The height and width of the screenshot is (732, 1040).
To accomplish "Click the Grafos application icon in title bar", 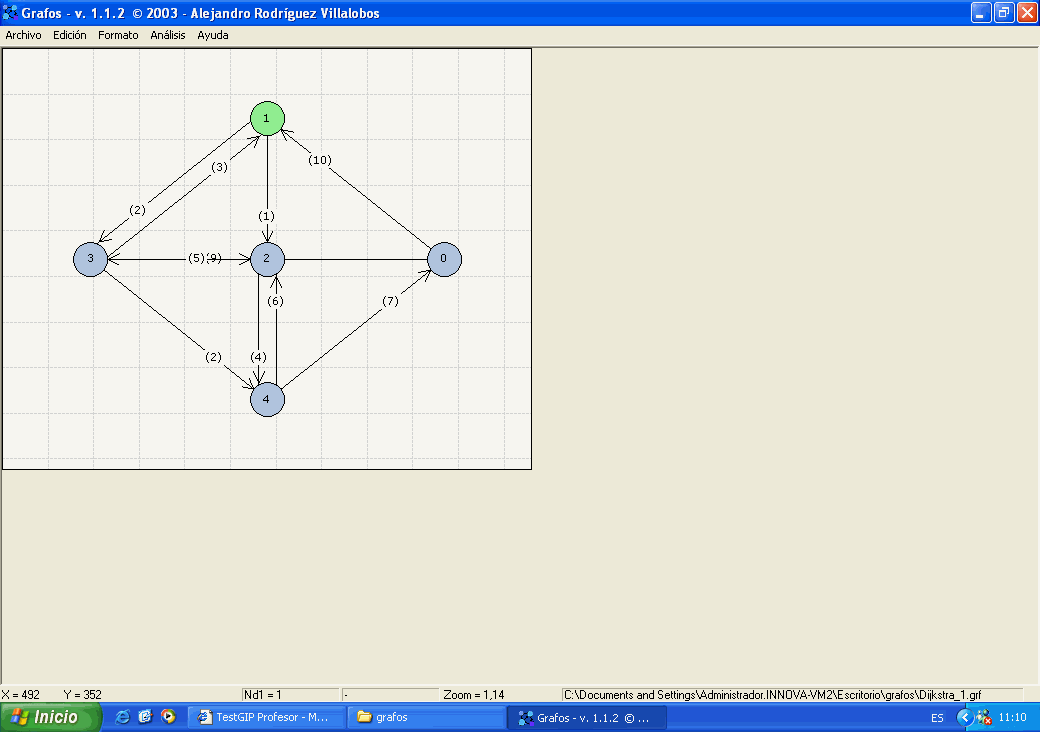I will tap(10, 13).
